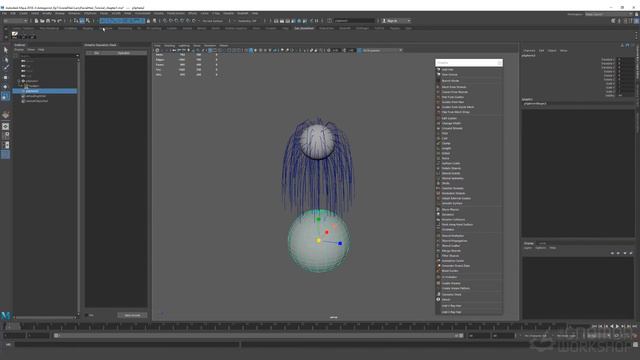Click the Dynamics operator icon

click(x=438, y=214)
